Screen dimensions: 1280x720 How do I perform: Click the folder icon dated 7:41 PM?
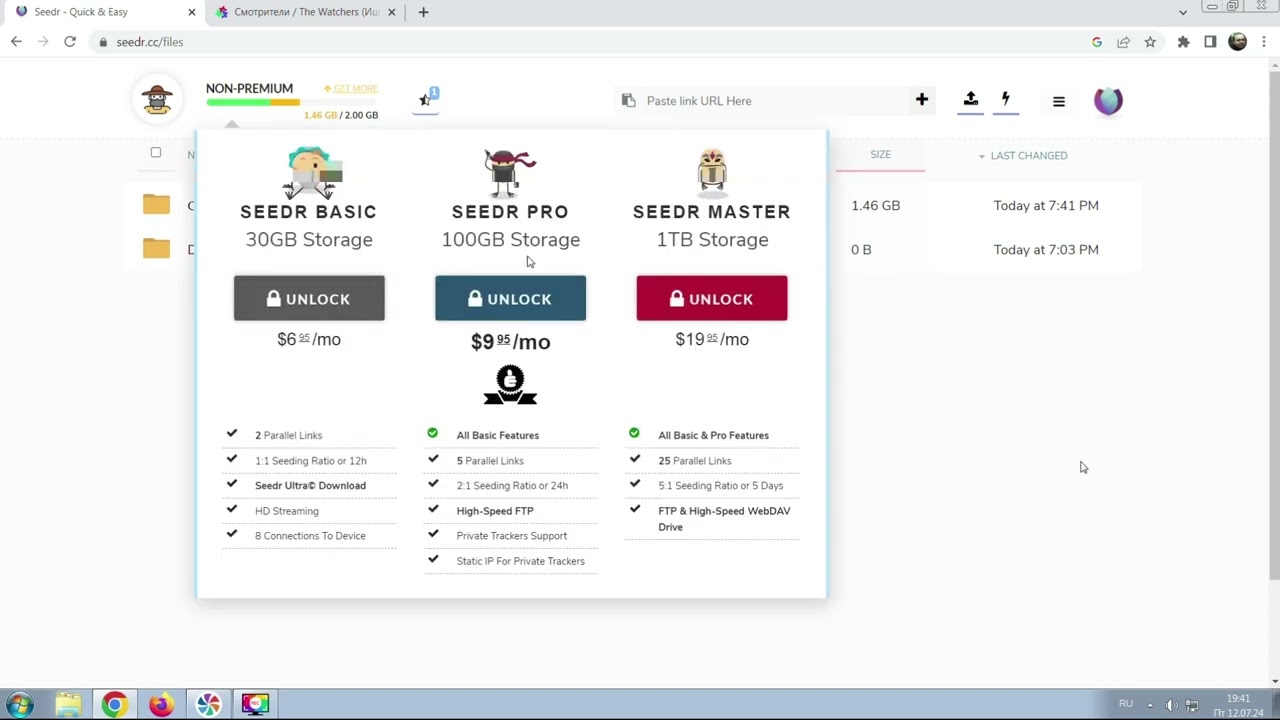pyautogui.click(x=156, y=205)
